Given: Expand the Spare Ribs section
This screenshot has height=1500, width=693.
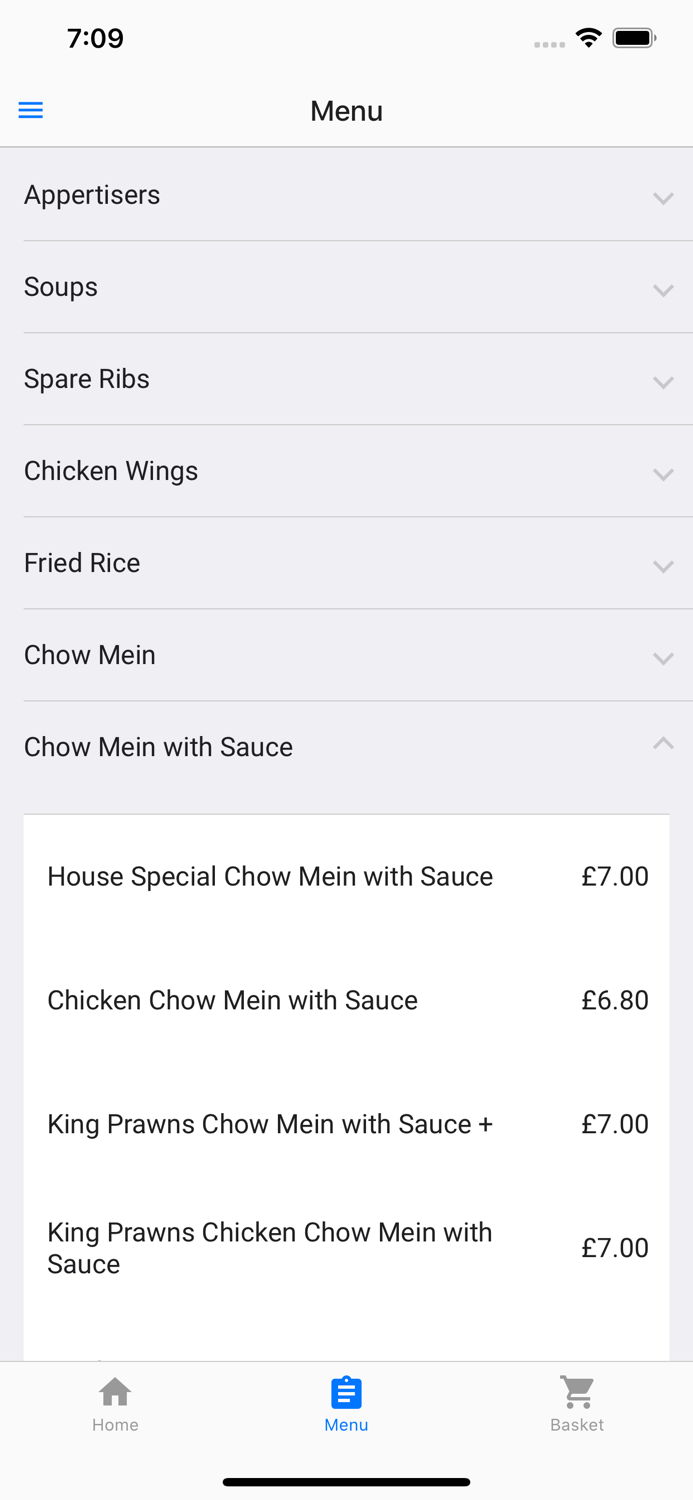Looking at the screenshot, I should click(x=346, y=379).
